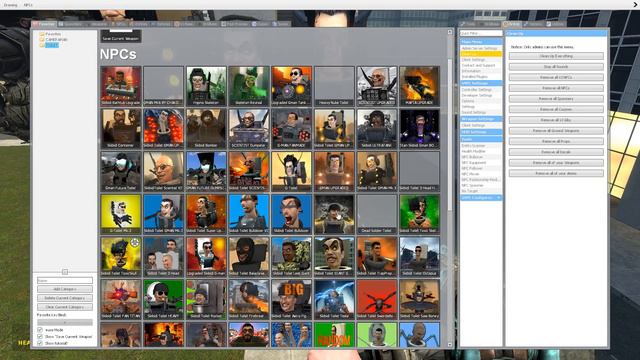
Task: Switch to the Post Process tab
Action: point(235,24)
